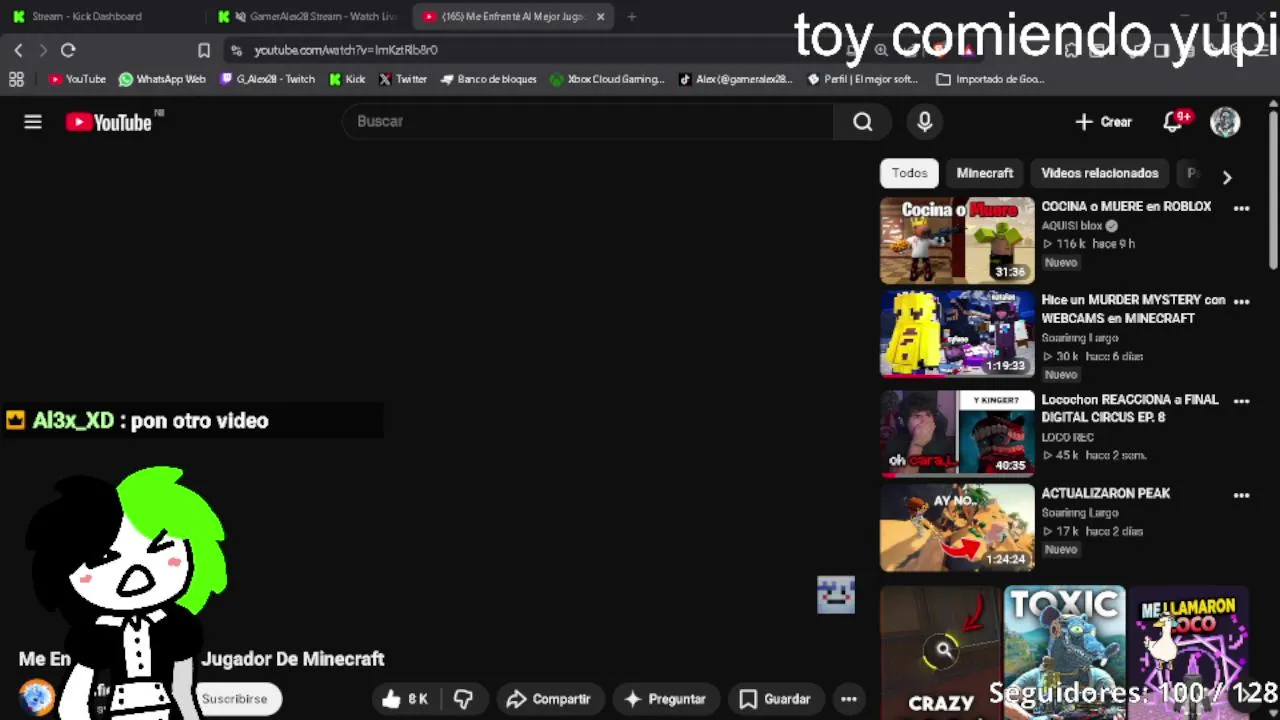The width and height of the screenshot is (1280, 720).
Task: Open the CRAZY Shorts thumbnail
Action: (x=940, y=652)
